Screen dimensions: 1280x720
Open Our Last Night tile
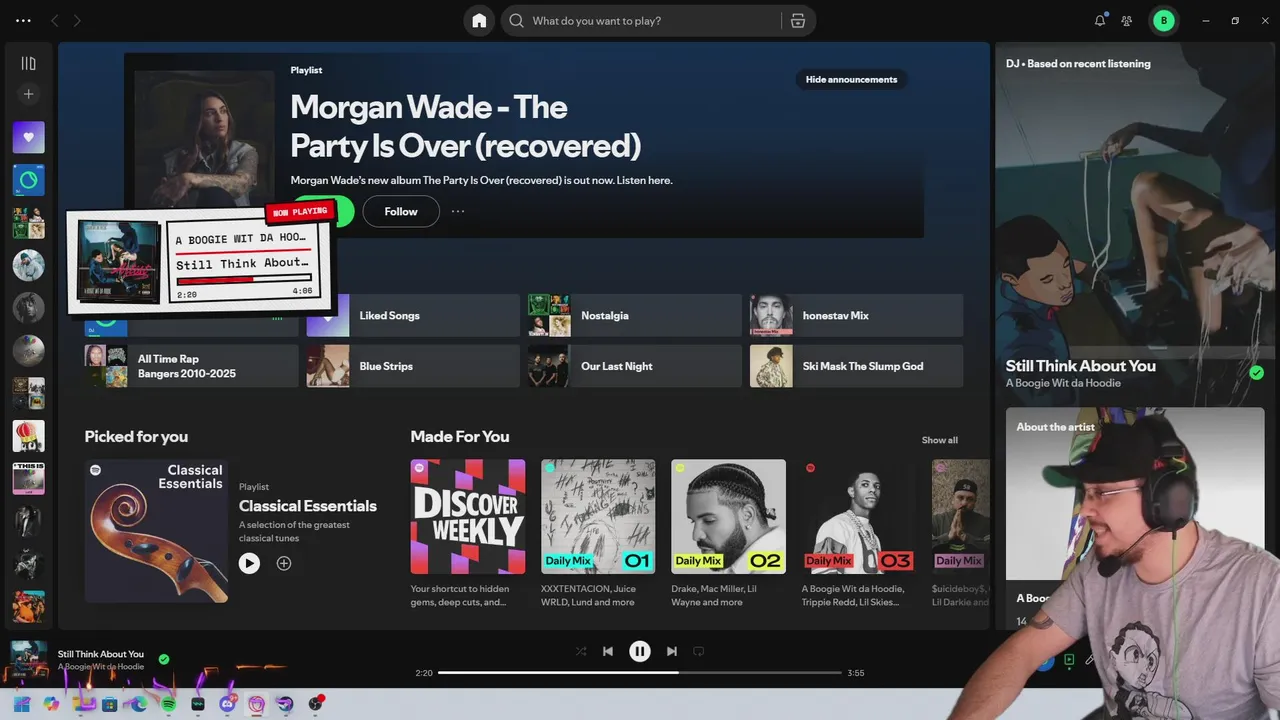point(635,366)
